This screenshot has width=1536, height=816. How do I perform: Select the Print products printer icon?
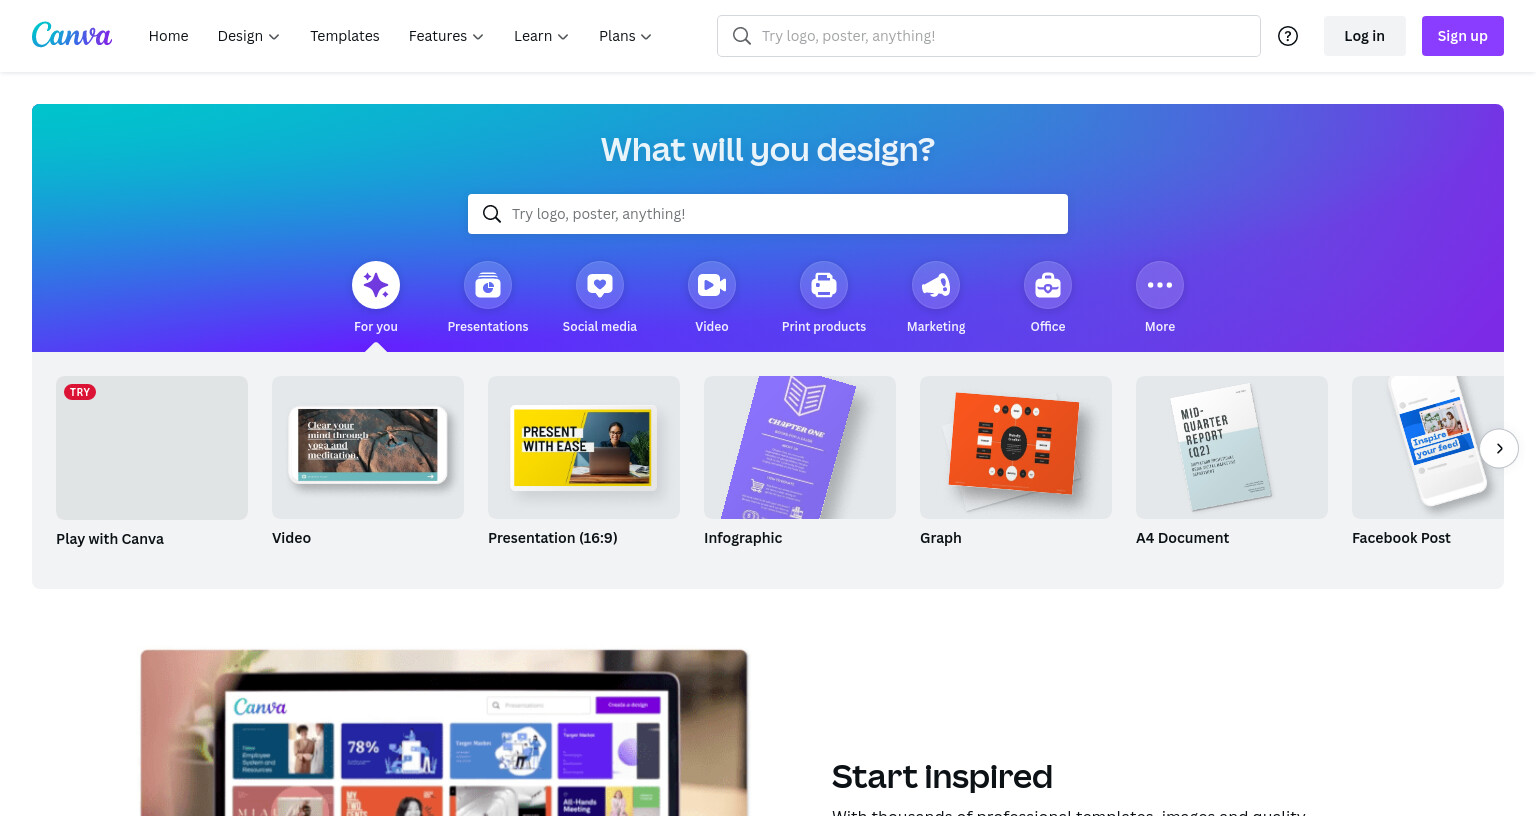point(824,286)
